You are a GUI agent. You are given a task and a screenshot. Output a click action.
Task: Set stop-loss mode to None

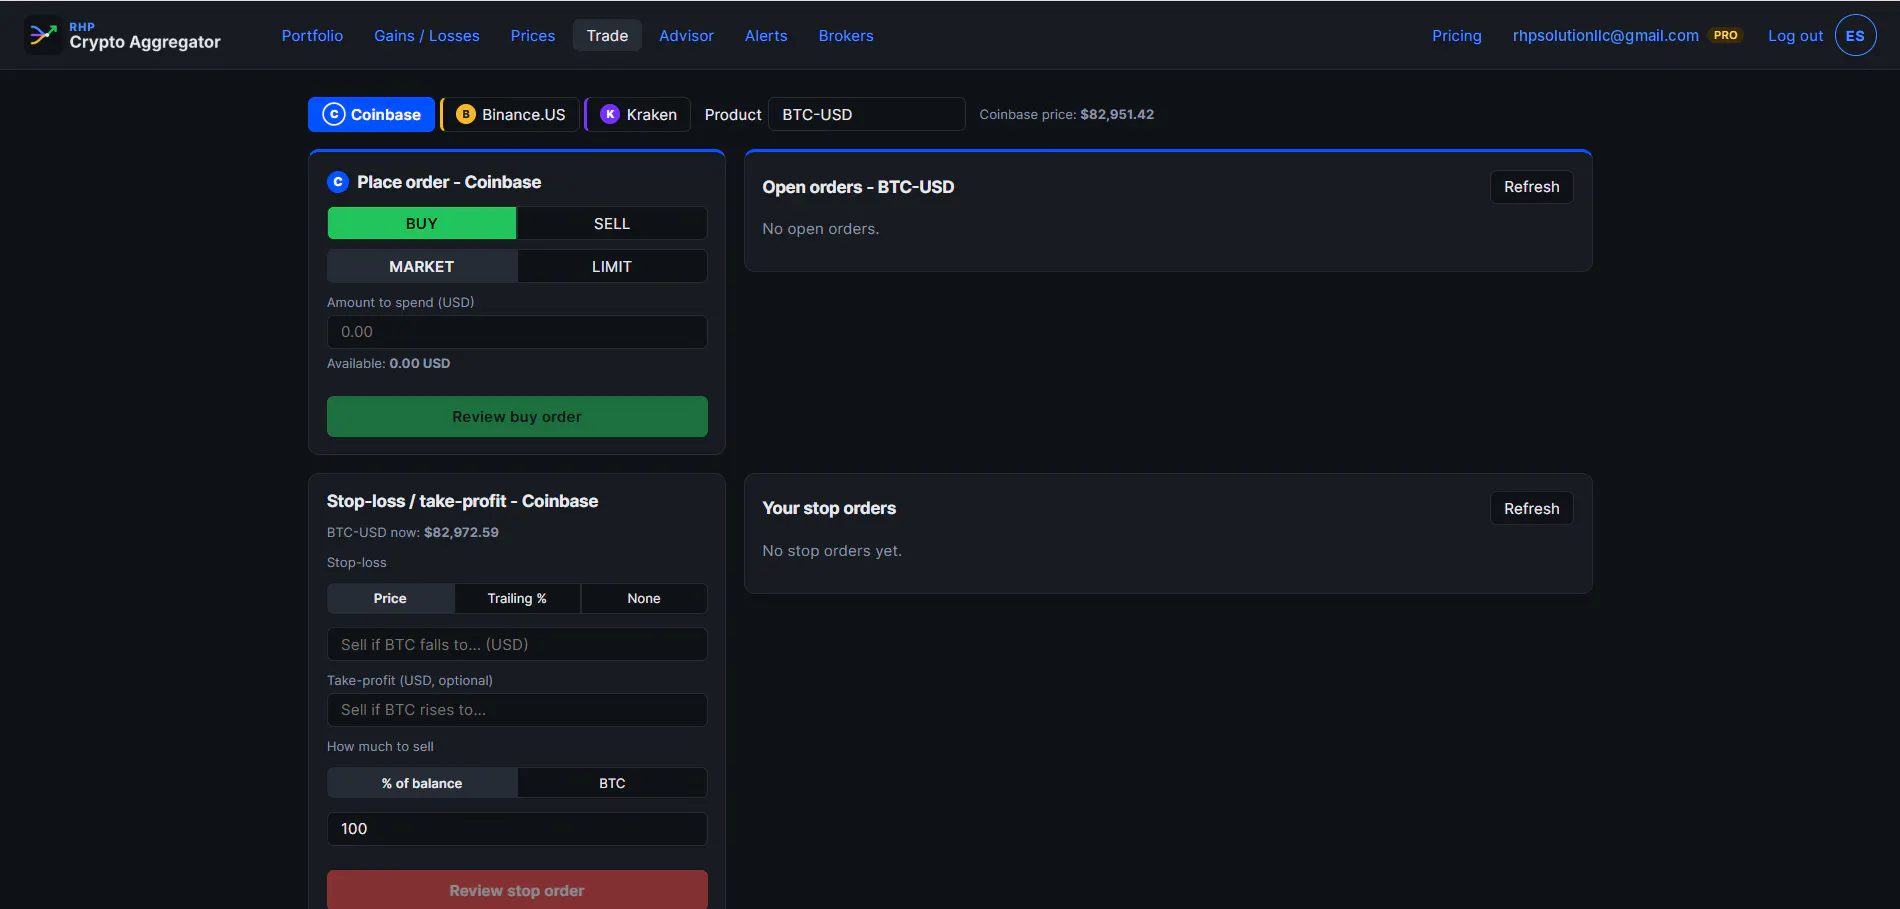(644, 598)
